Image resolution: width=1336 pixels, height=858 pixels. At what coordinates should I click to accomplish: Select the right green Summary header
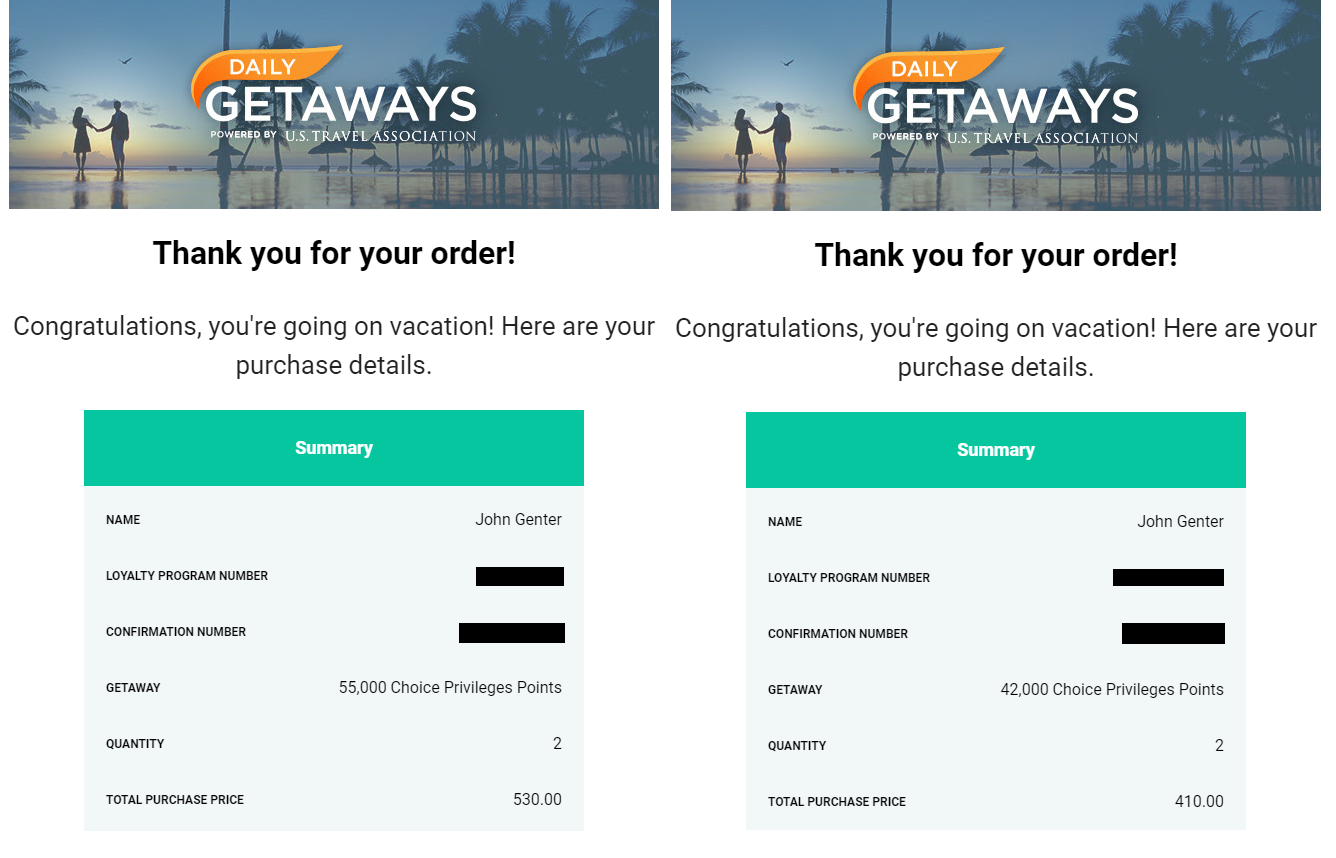(996, 450)
